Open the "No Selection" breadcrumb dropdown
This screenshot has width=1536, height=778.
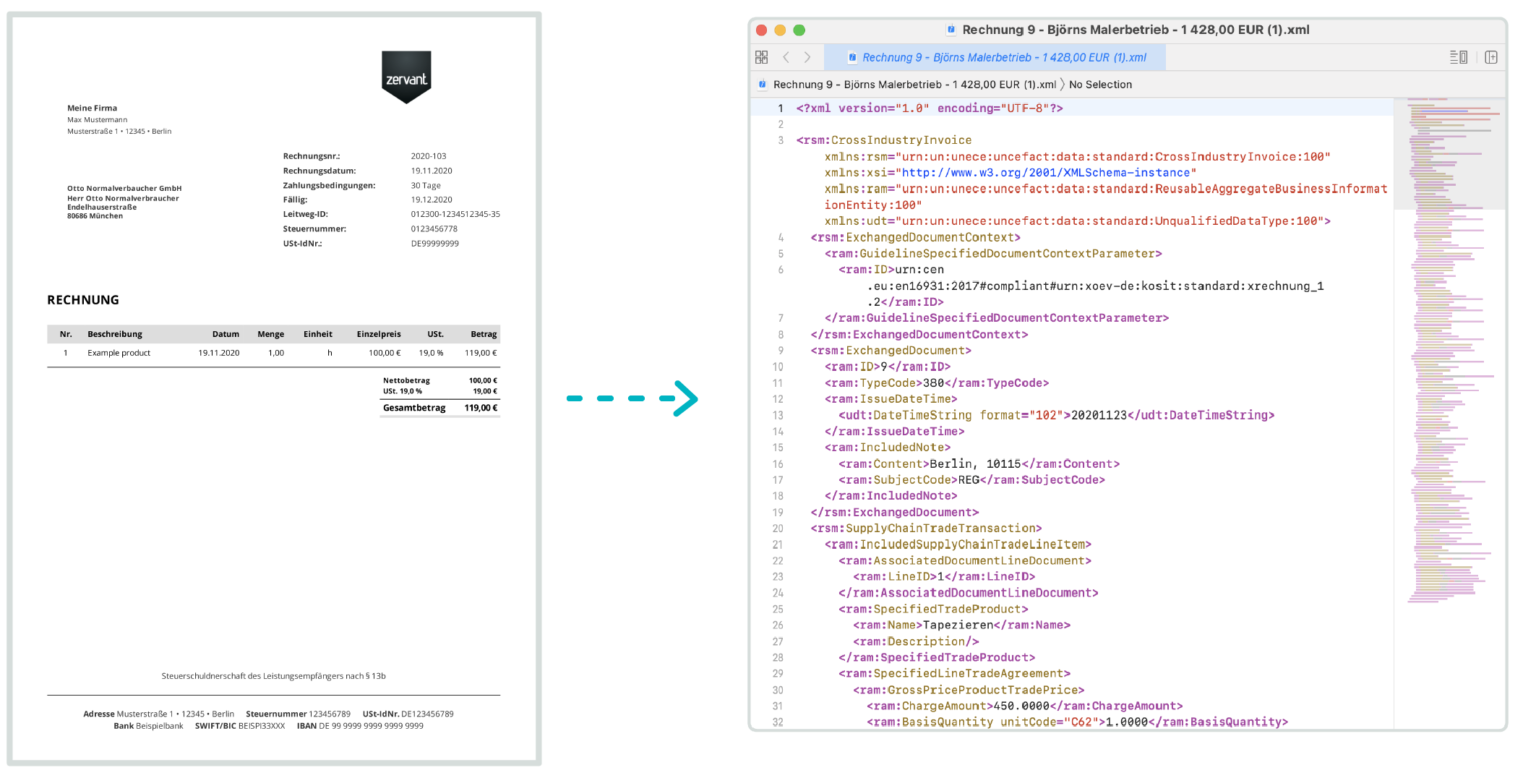pos(1100,84)
